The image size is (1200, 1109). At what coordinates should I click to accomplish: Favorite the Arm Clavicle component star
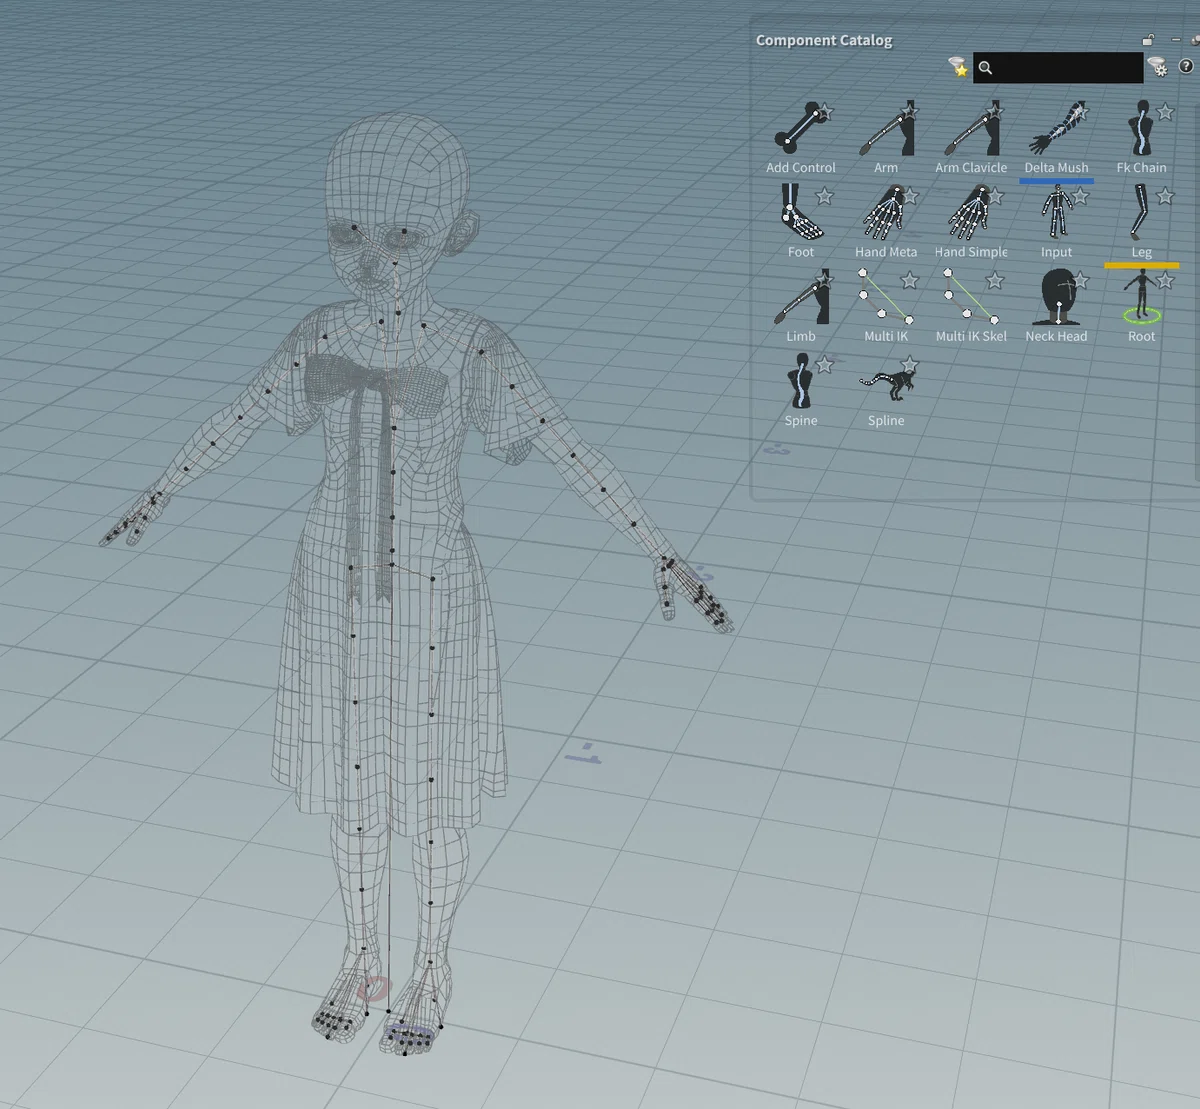pos(995,112)
